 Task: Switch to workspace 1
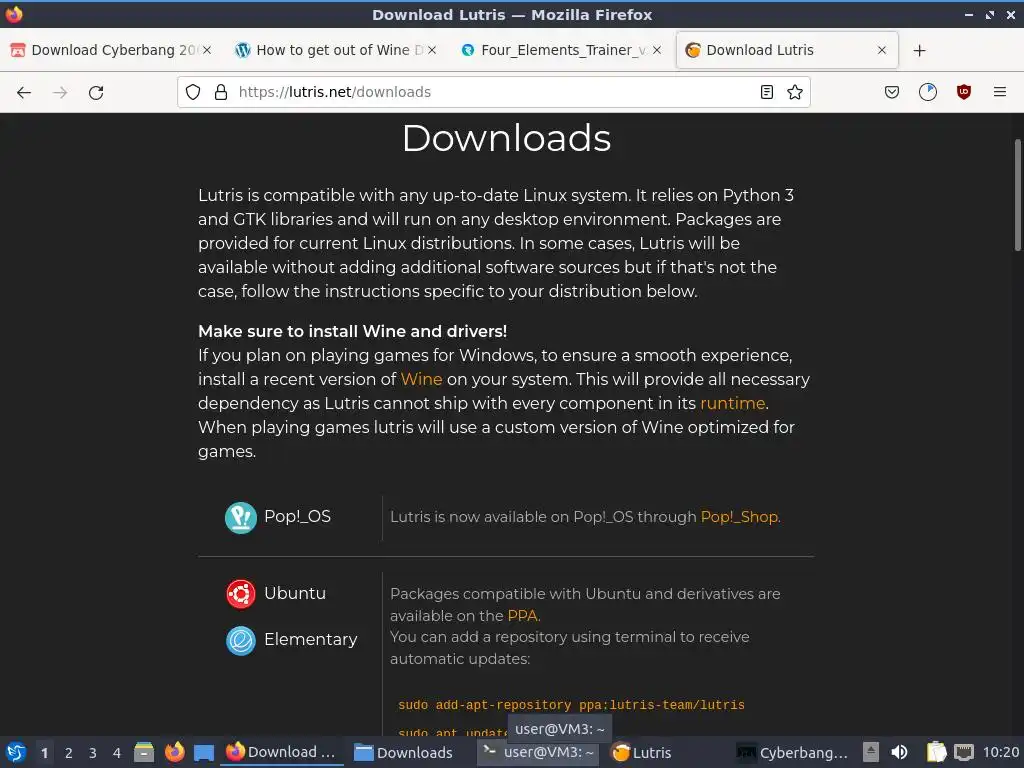[x=44, y=753]
